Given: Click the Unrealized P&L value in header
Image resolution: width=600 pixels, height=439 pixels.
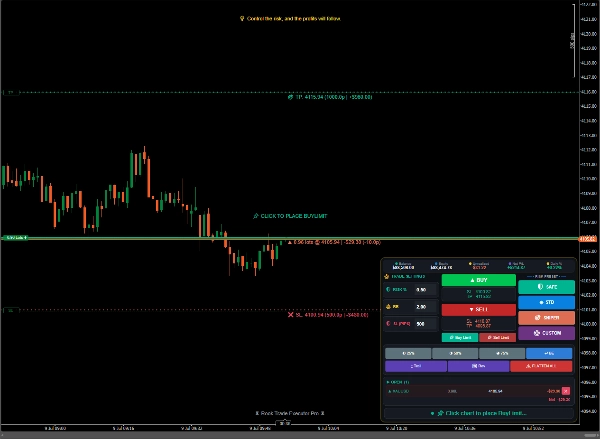Looking at the screenshot, I should click(479, 268).
